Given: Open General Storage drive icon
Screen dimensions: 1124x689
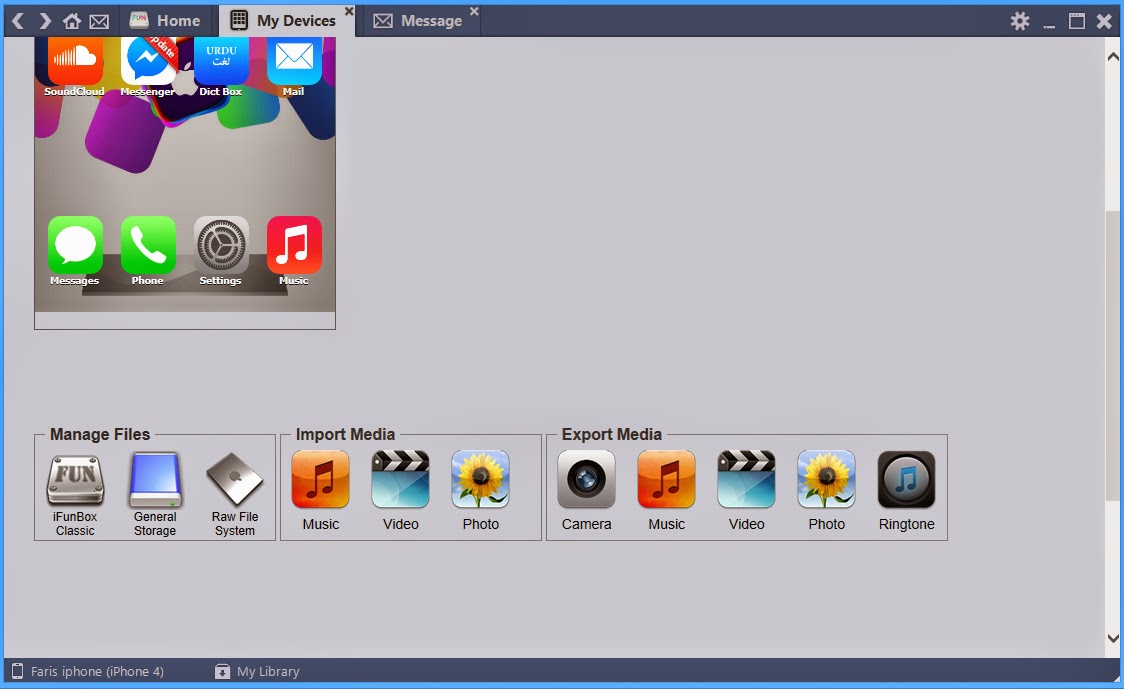Looking at the screenshot, I should pyautogui.click(x=155, y=480).
